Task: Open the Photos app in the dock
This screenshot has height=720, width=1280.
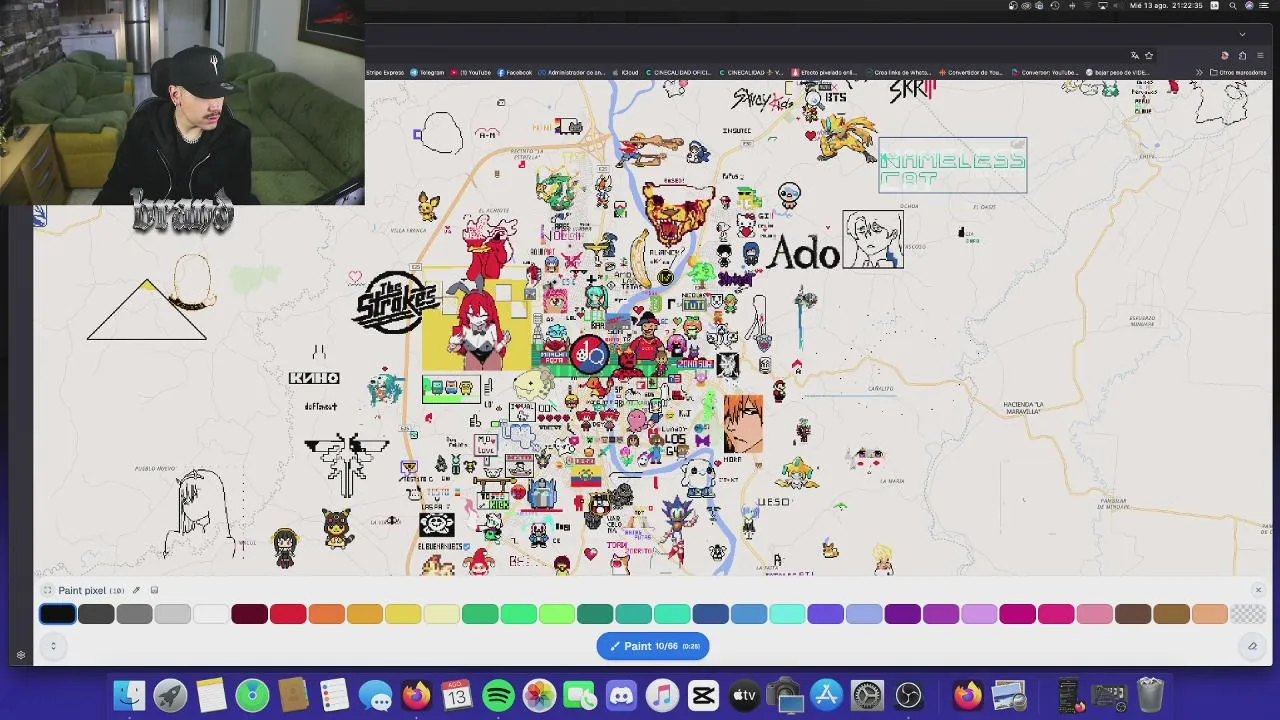Action: [x=539, y=695]
